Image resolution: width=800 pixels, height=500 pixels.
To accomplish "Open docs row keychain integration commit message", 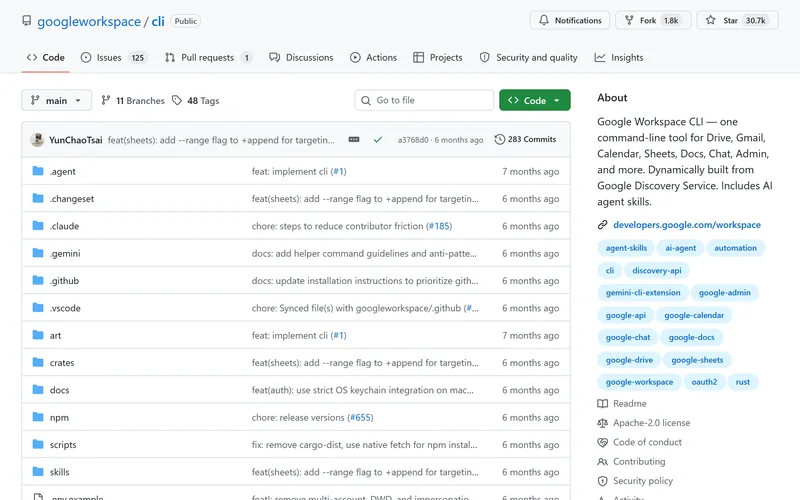I will (x=362, y=390).
